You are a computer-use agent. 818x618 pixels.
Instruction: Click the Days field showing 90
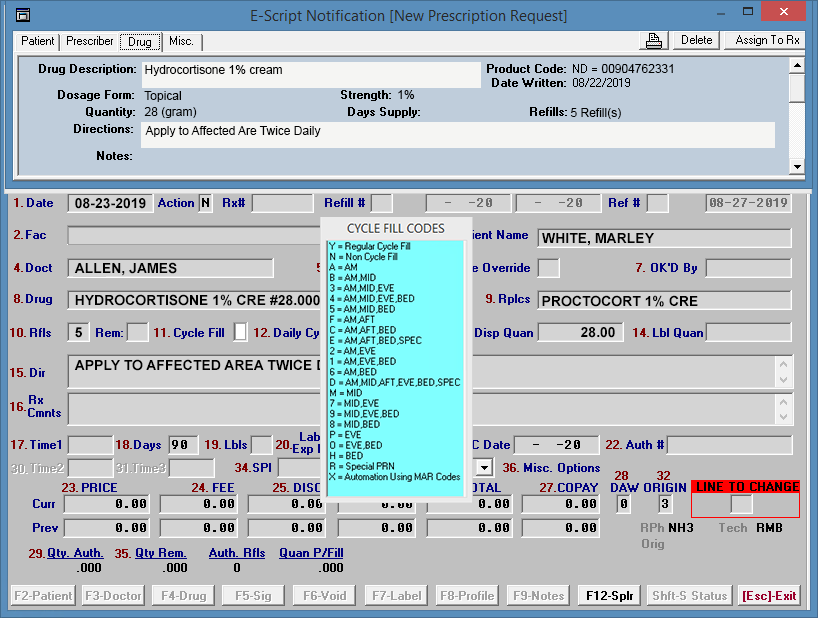coord(182,445)
